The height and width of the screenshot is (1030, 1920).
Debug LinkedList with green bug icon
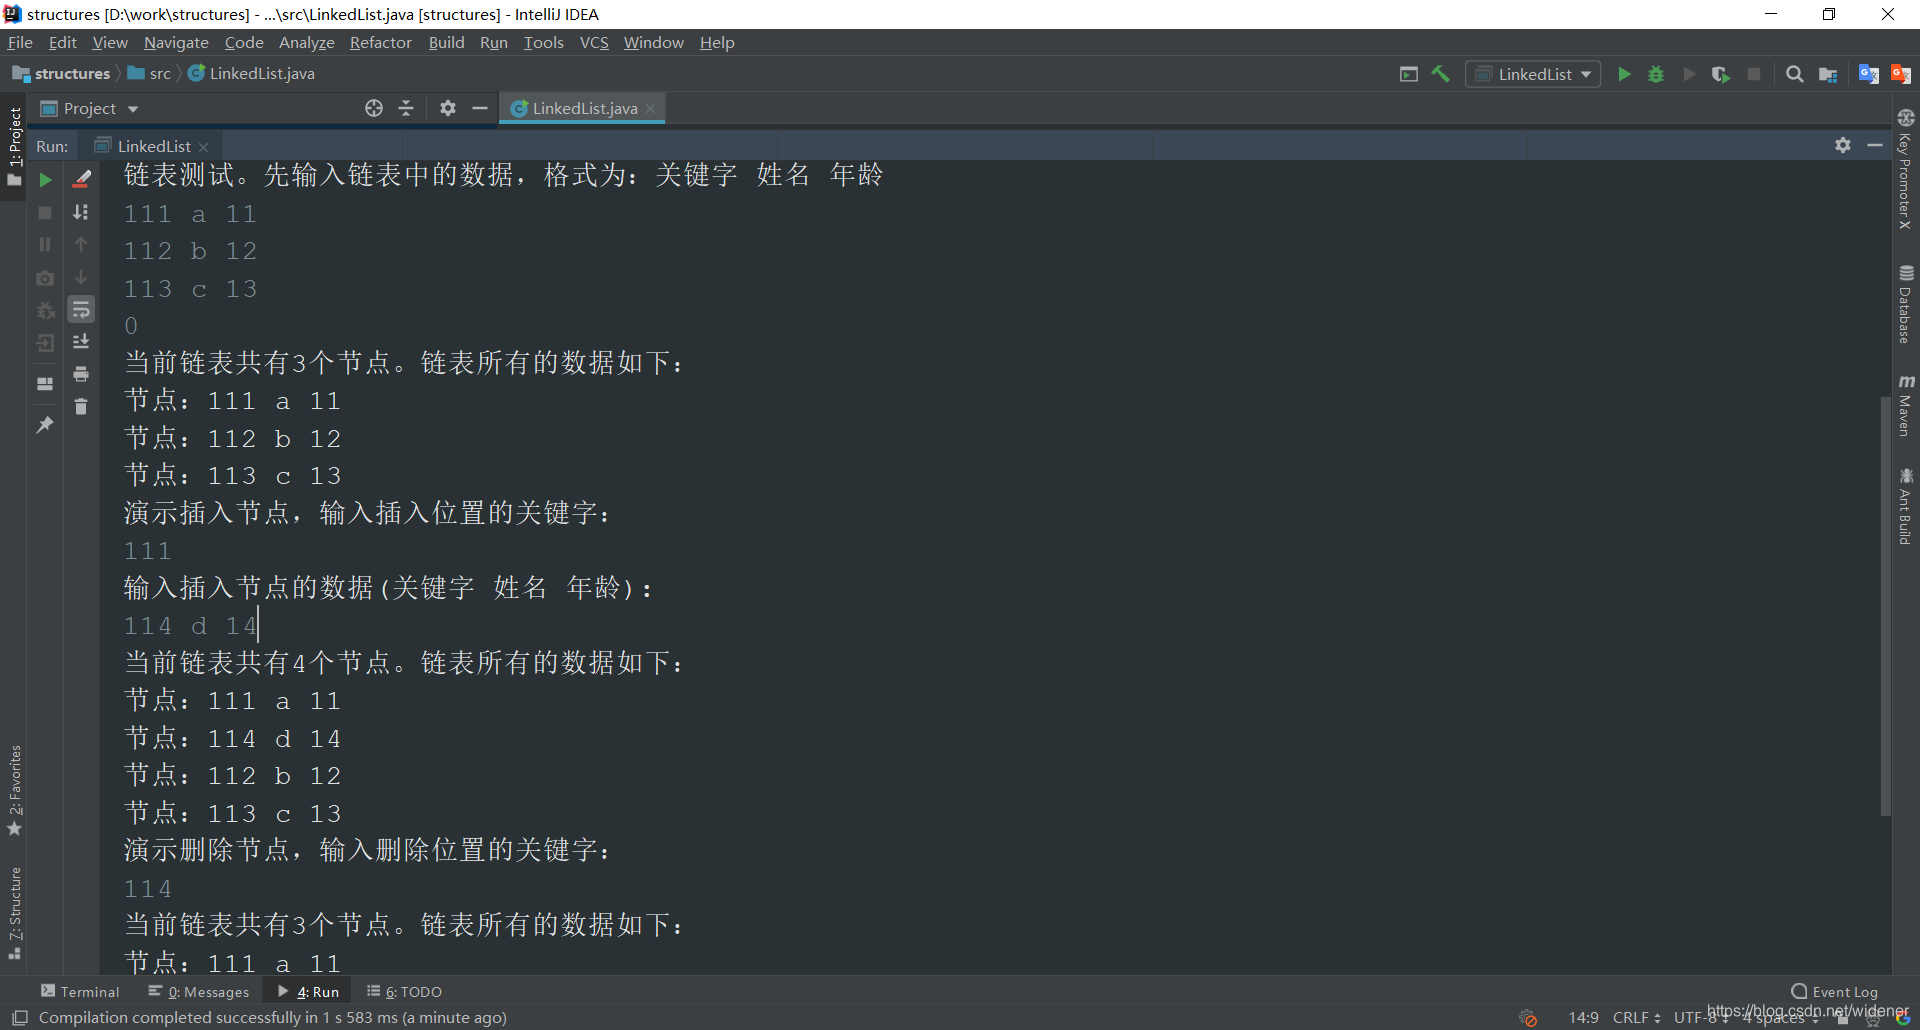coord(1656,74)
